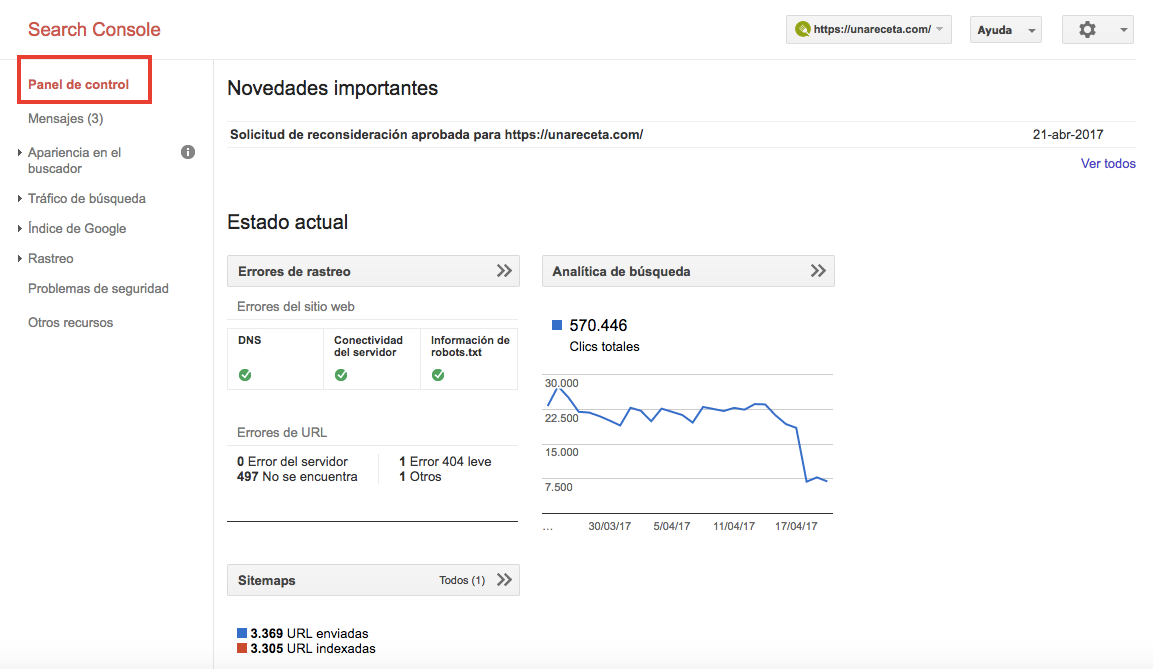Click the Search Console logo text
The image size is (1153, 669).
tap(94, 30)
